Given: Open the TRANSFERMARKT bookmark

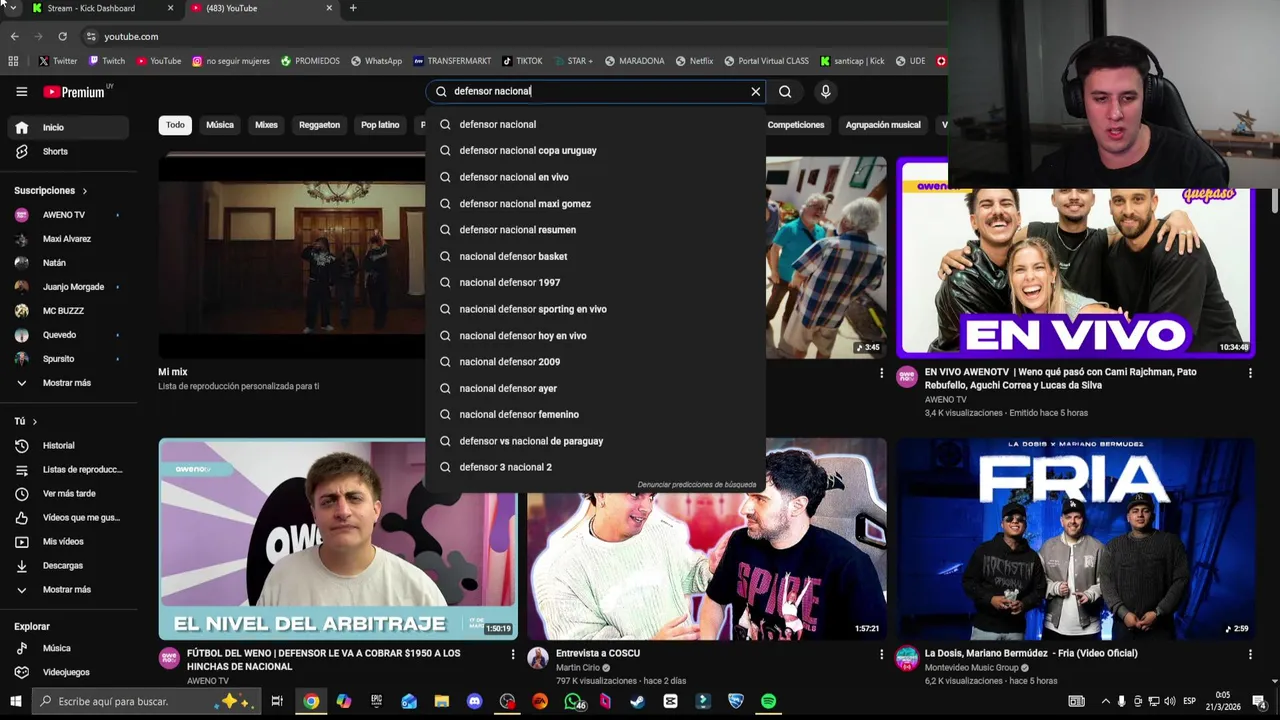Looking at the screenshot, I should pos(452,61).
